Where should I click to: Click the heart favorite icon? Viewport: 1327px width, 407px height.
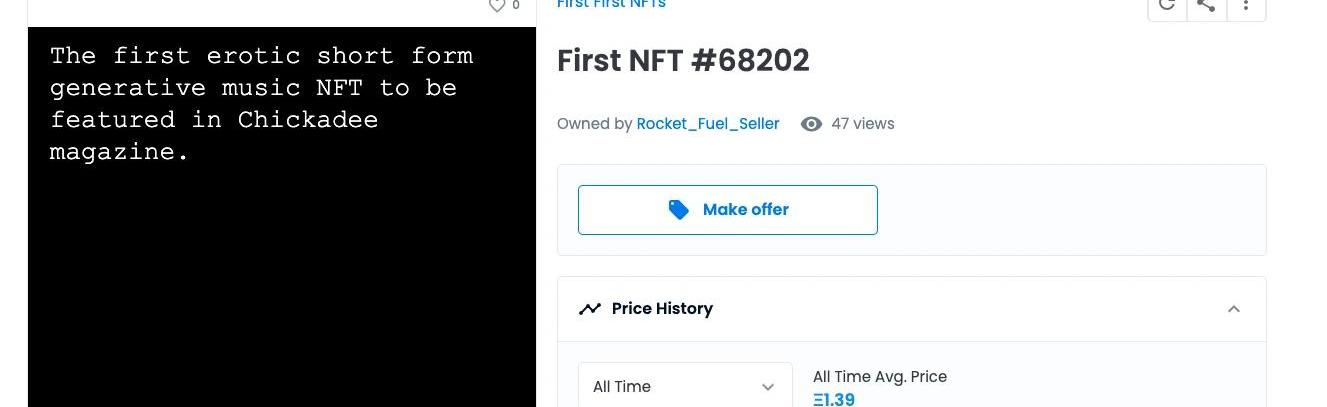pyautogui.click(x=496, y=6)
